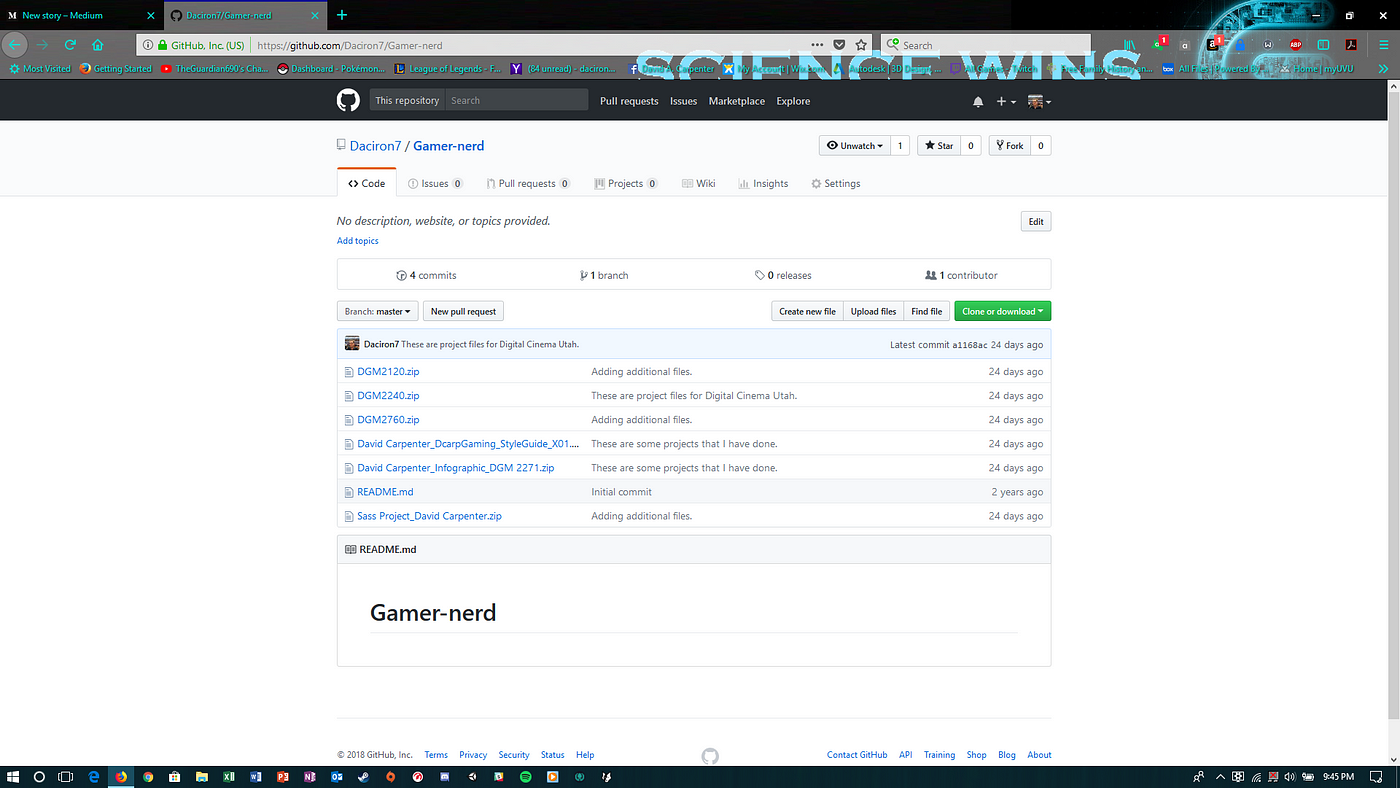Open the Daciron7 owner link
The width and height of the screenshot is (1400, 788).
point(375,146)
